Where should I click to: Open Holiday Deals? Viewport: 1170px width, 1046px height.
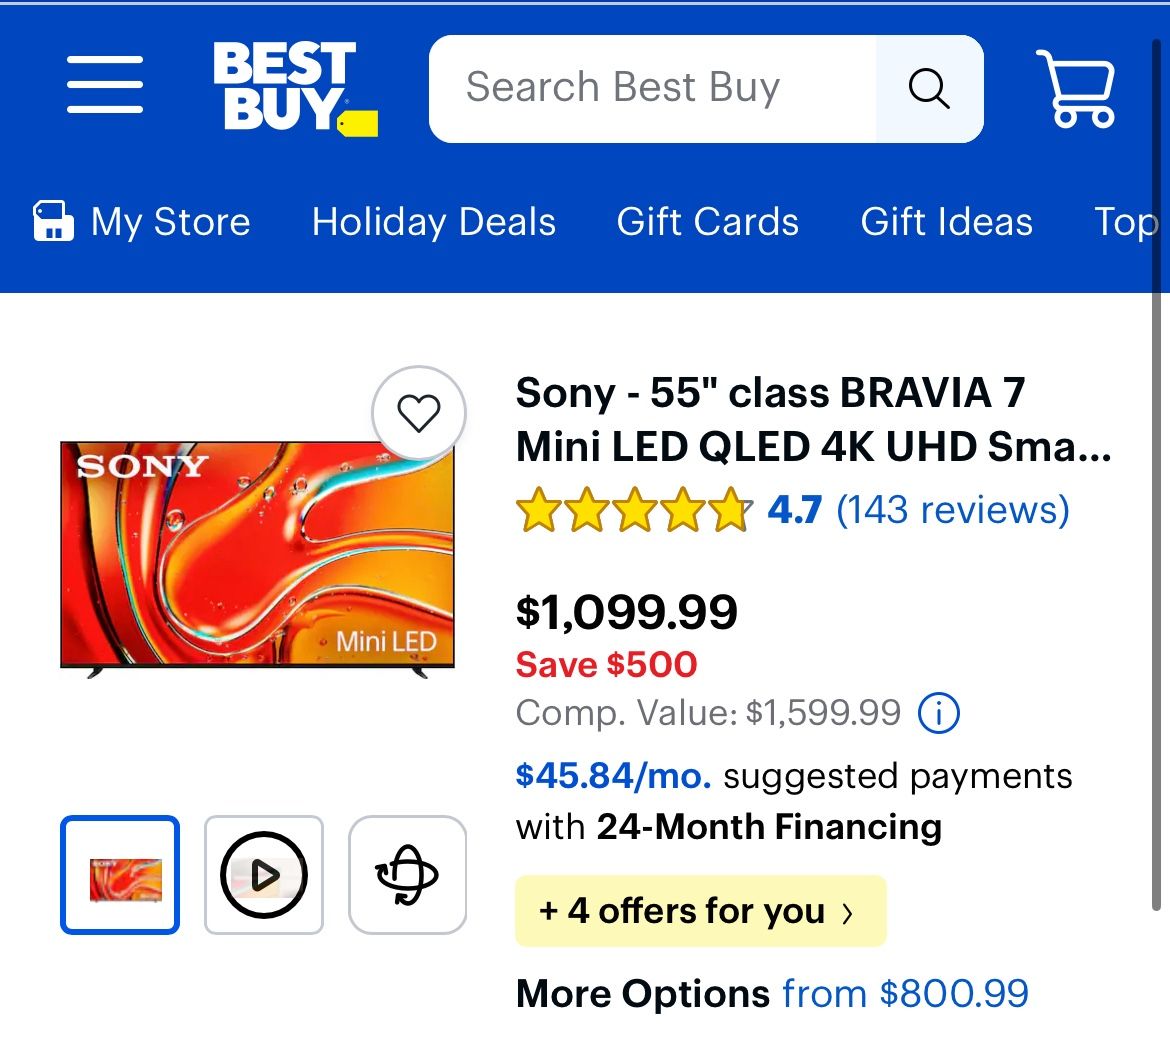tap(433, 222)
